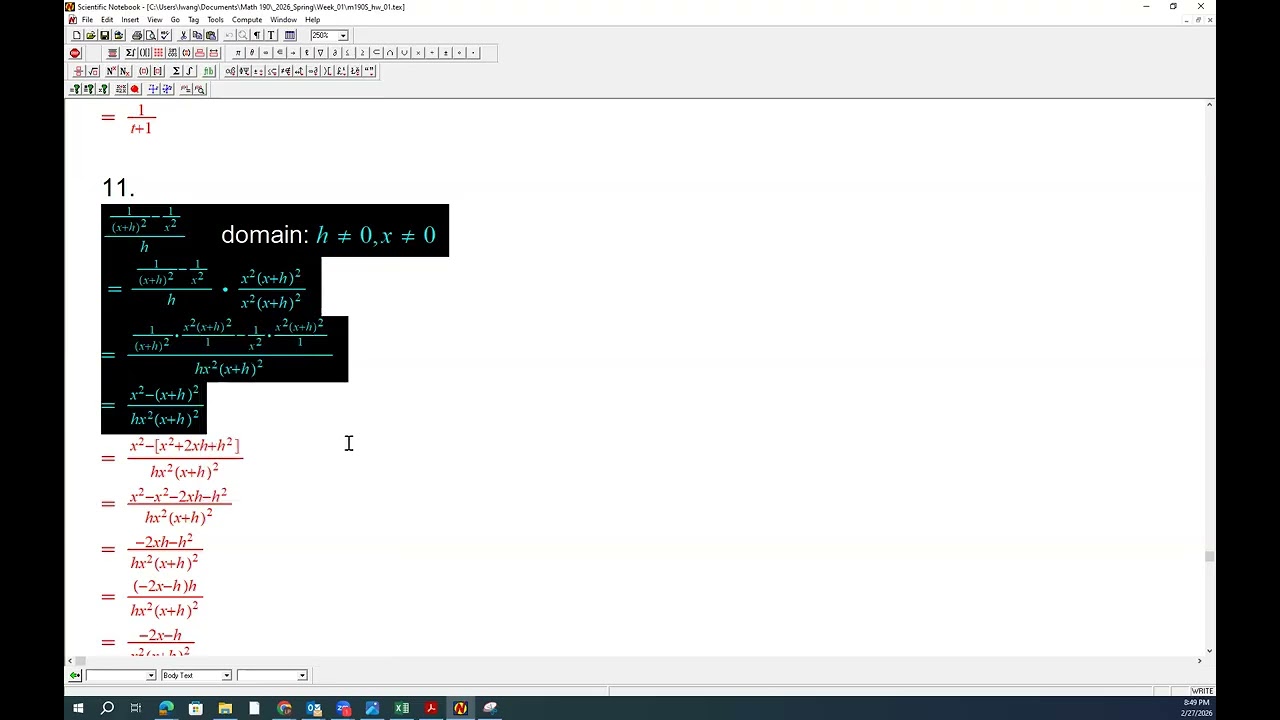The height and width of the screenshot is (720, 1280).
Task: Open the View menu
Action: (155, 20)
